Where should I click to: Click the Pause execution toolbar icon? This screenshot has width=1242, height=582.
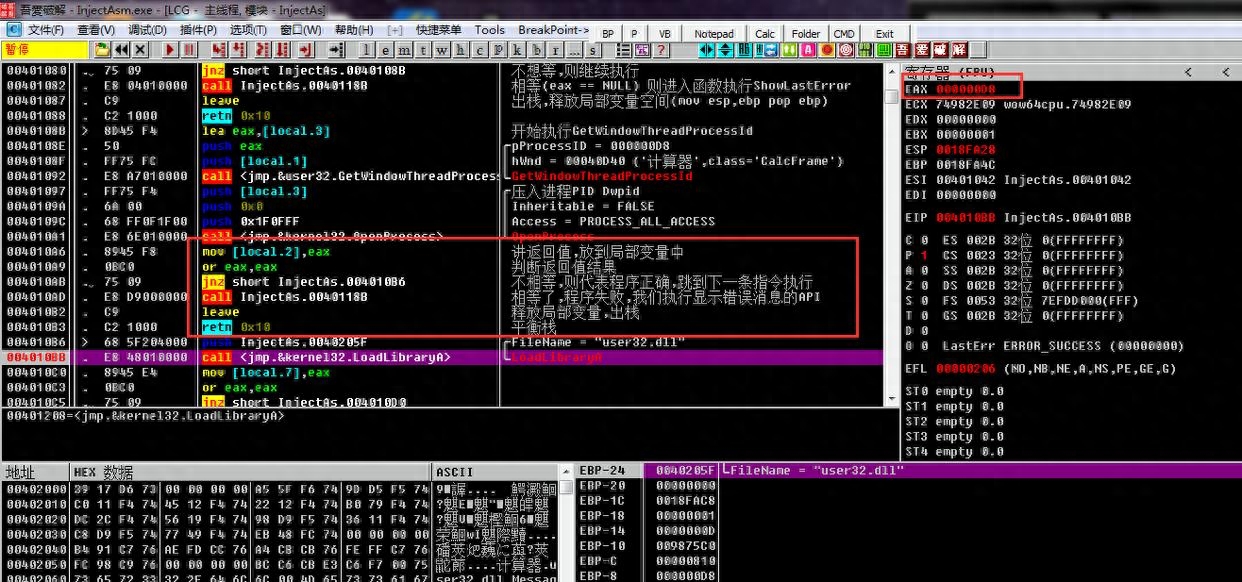pyautogui.click(x=189, y=49)
